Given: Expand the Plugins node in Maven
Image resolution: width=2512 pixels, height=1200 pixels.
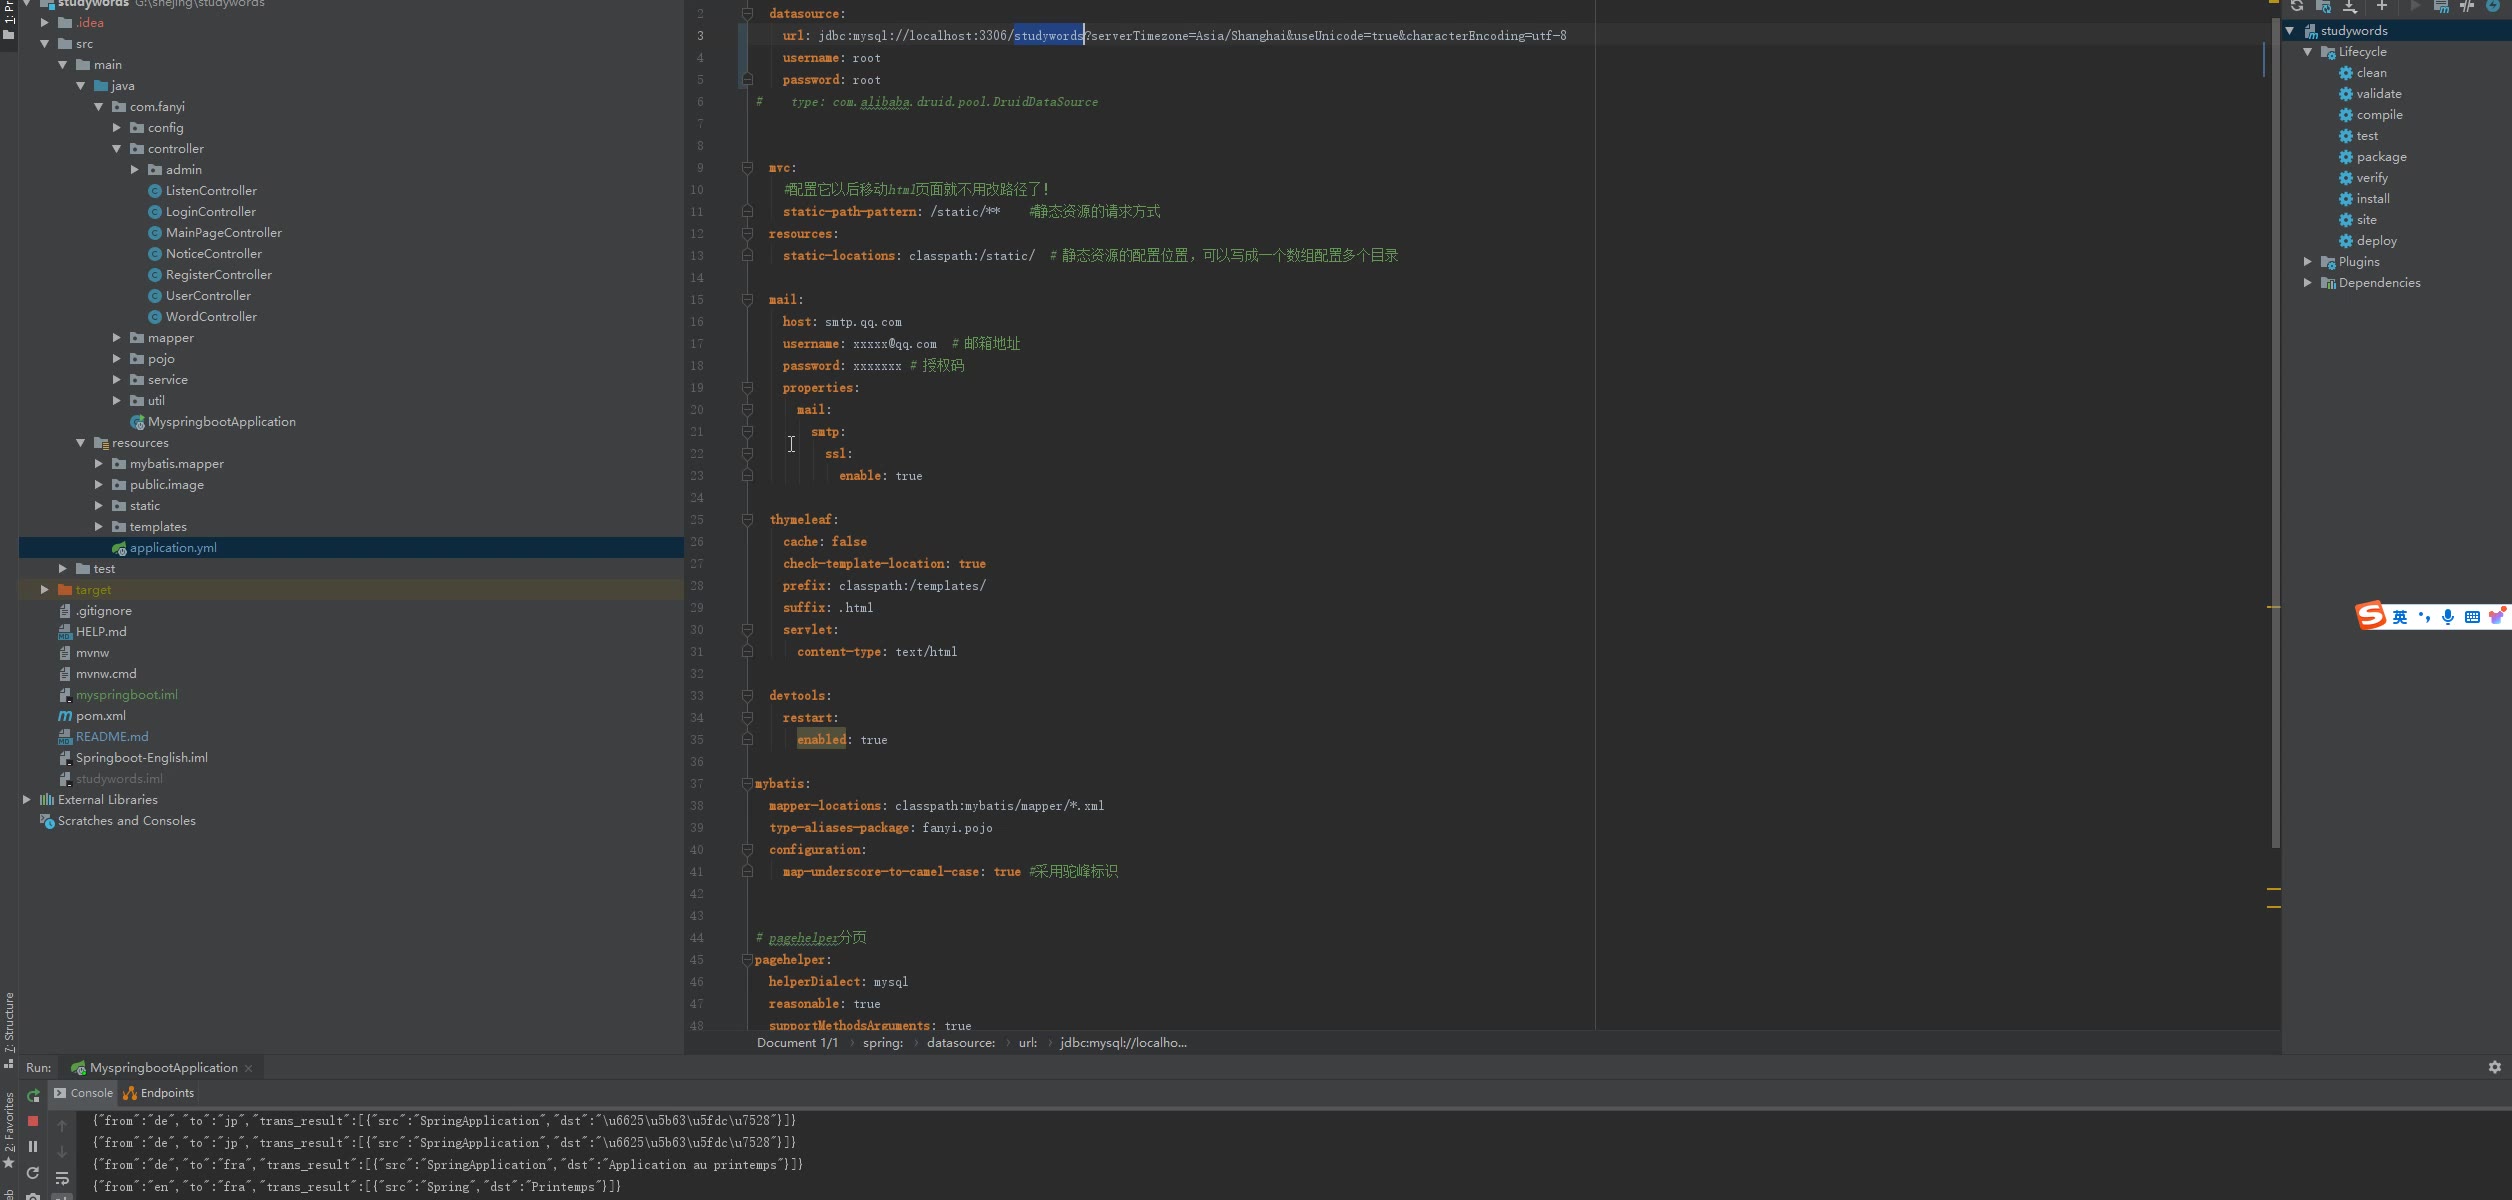Looking at the screenshot, I should pyautogui.click(x=2308, y=262).
